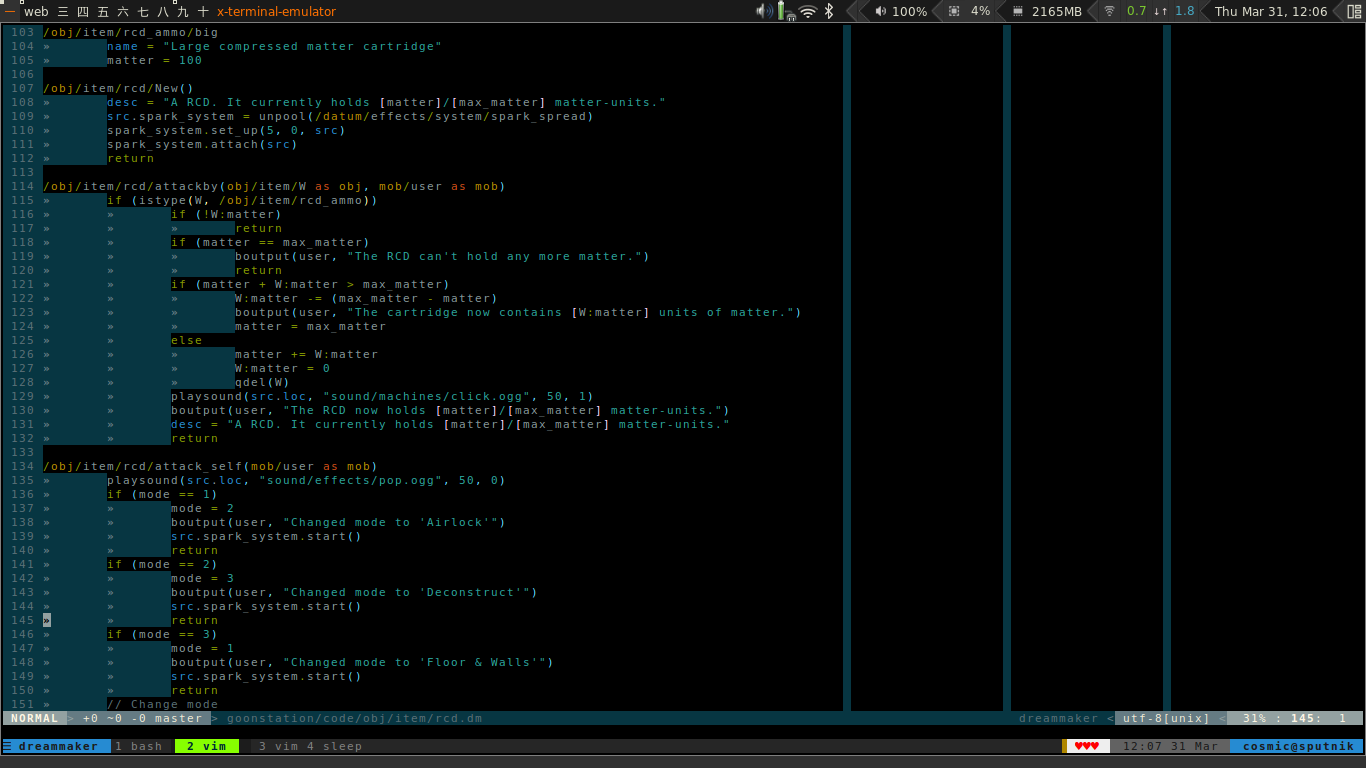Screen dimensions: 1366x768
Task: Click the git status '+0 ~0 -0 master'
Action: pos(142,718)
